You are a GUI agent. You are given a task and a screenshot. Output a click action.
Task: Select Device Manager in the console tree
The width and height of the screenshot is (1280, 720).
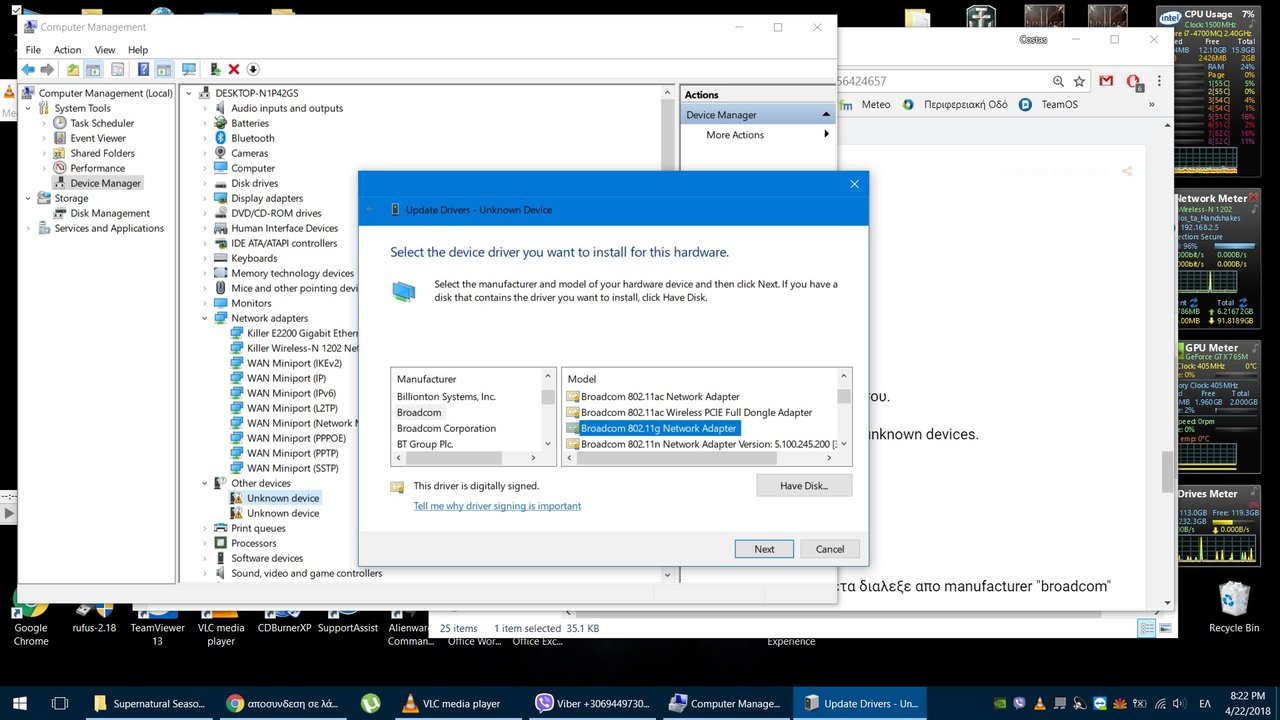(106, 183)
